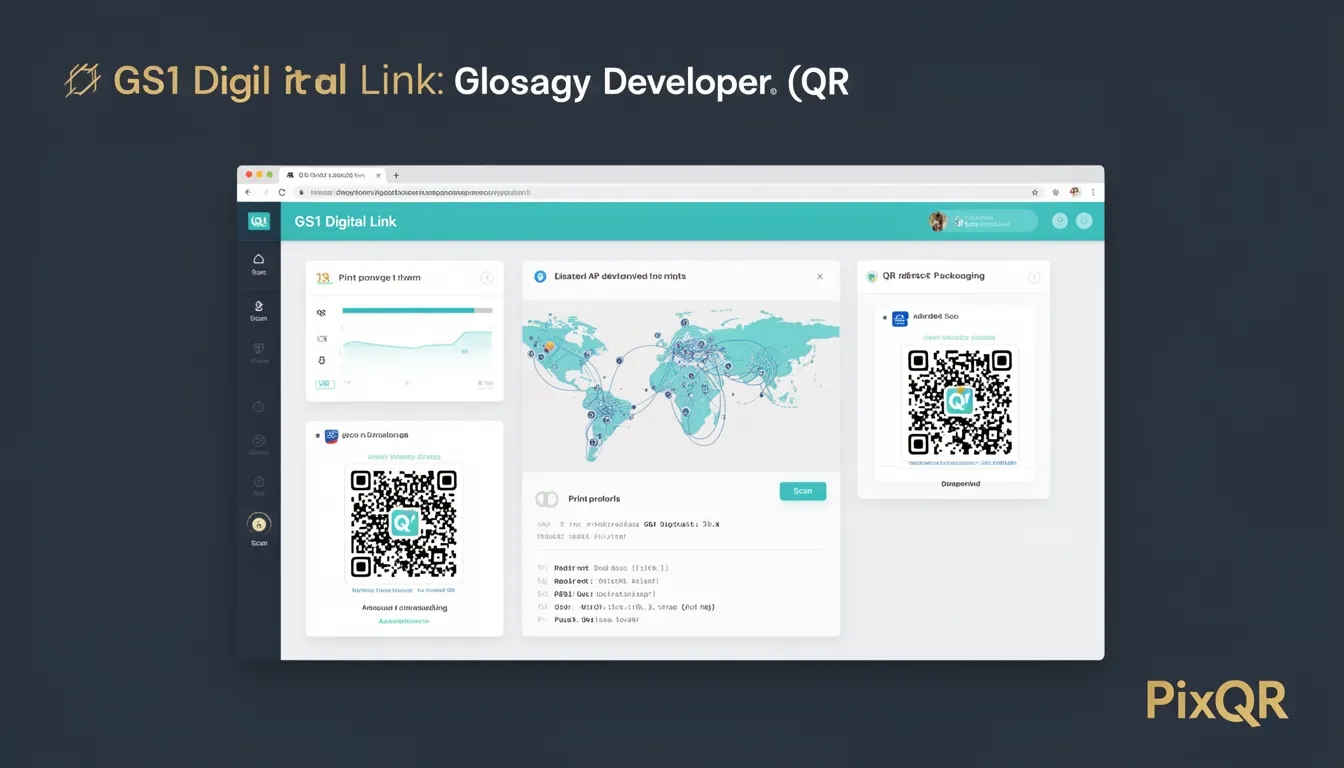Viewport: 1344px width, 768px height.
Task: Click the teal QR logo above the sidebar
Action: pyautogui.click(x=259, y=221)
